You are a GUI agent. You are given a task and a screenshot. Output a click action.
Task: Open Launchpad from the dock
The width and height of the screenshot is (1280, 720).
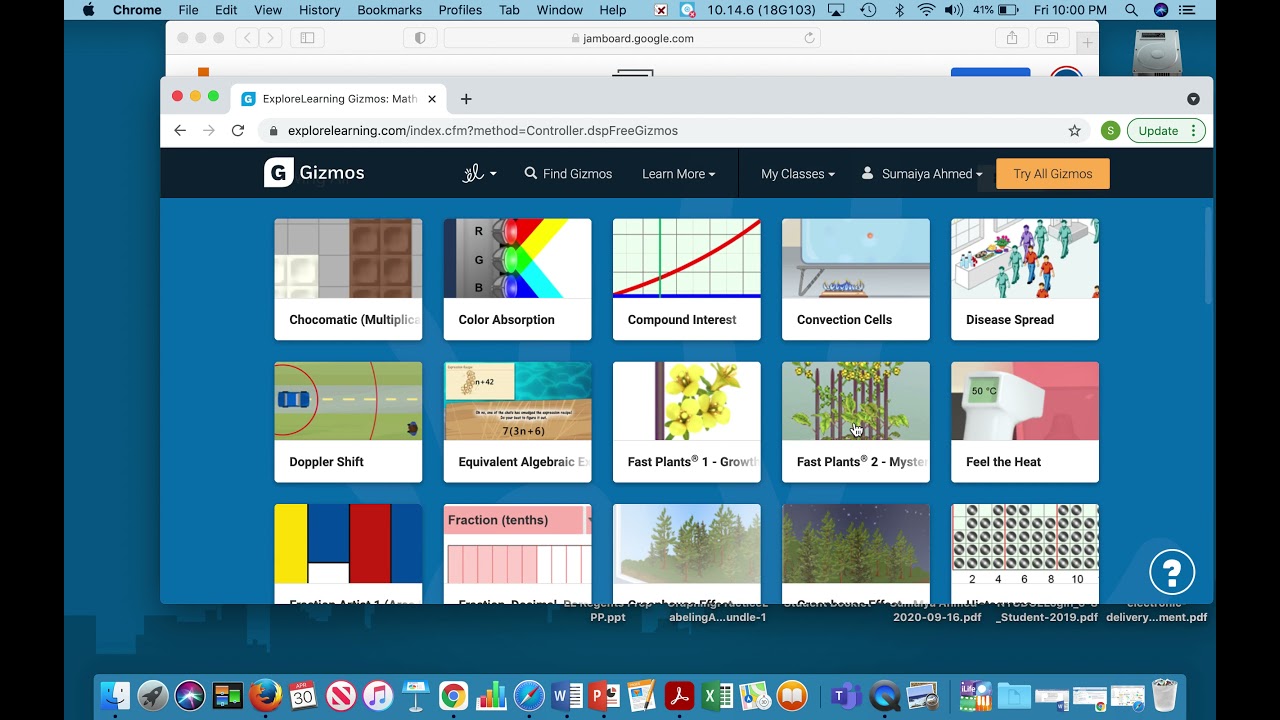[x=153, y=695]
